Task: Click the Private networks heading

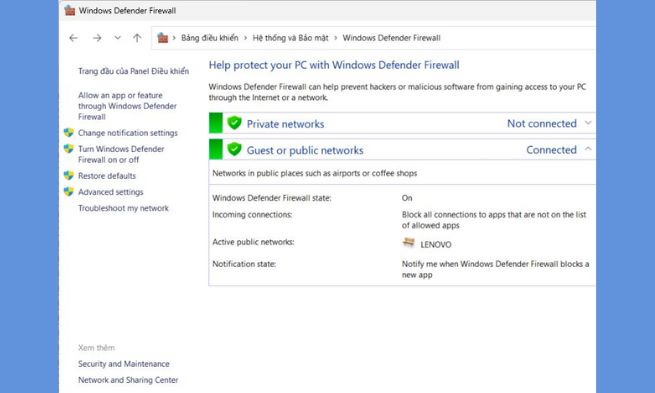Action: [x=285, y=124]
